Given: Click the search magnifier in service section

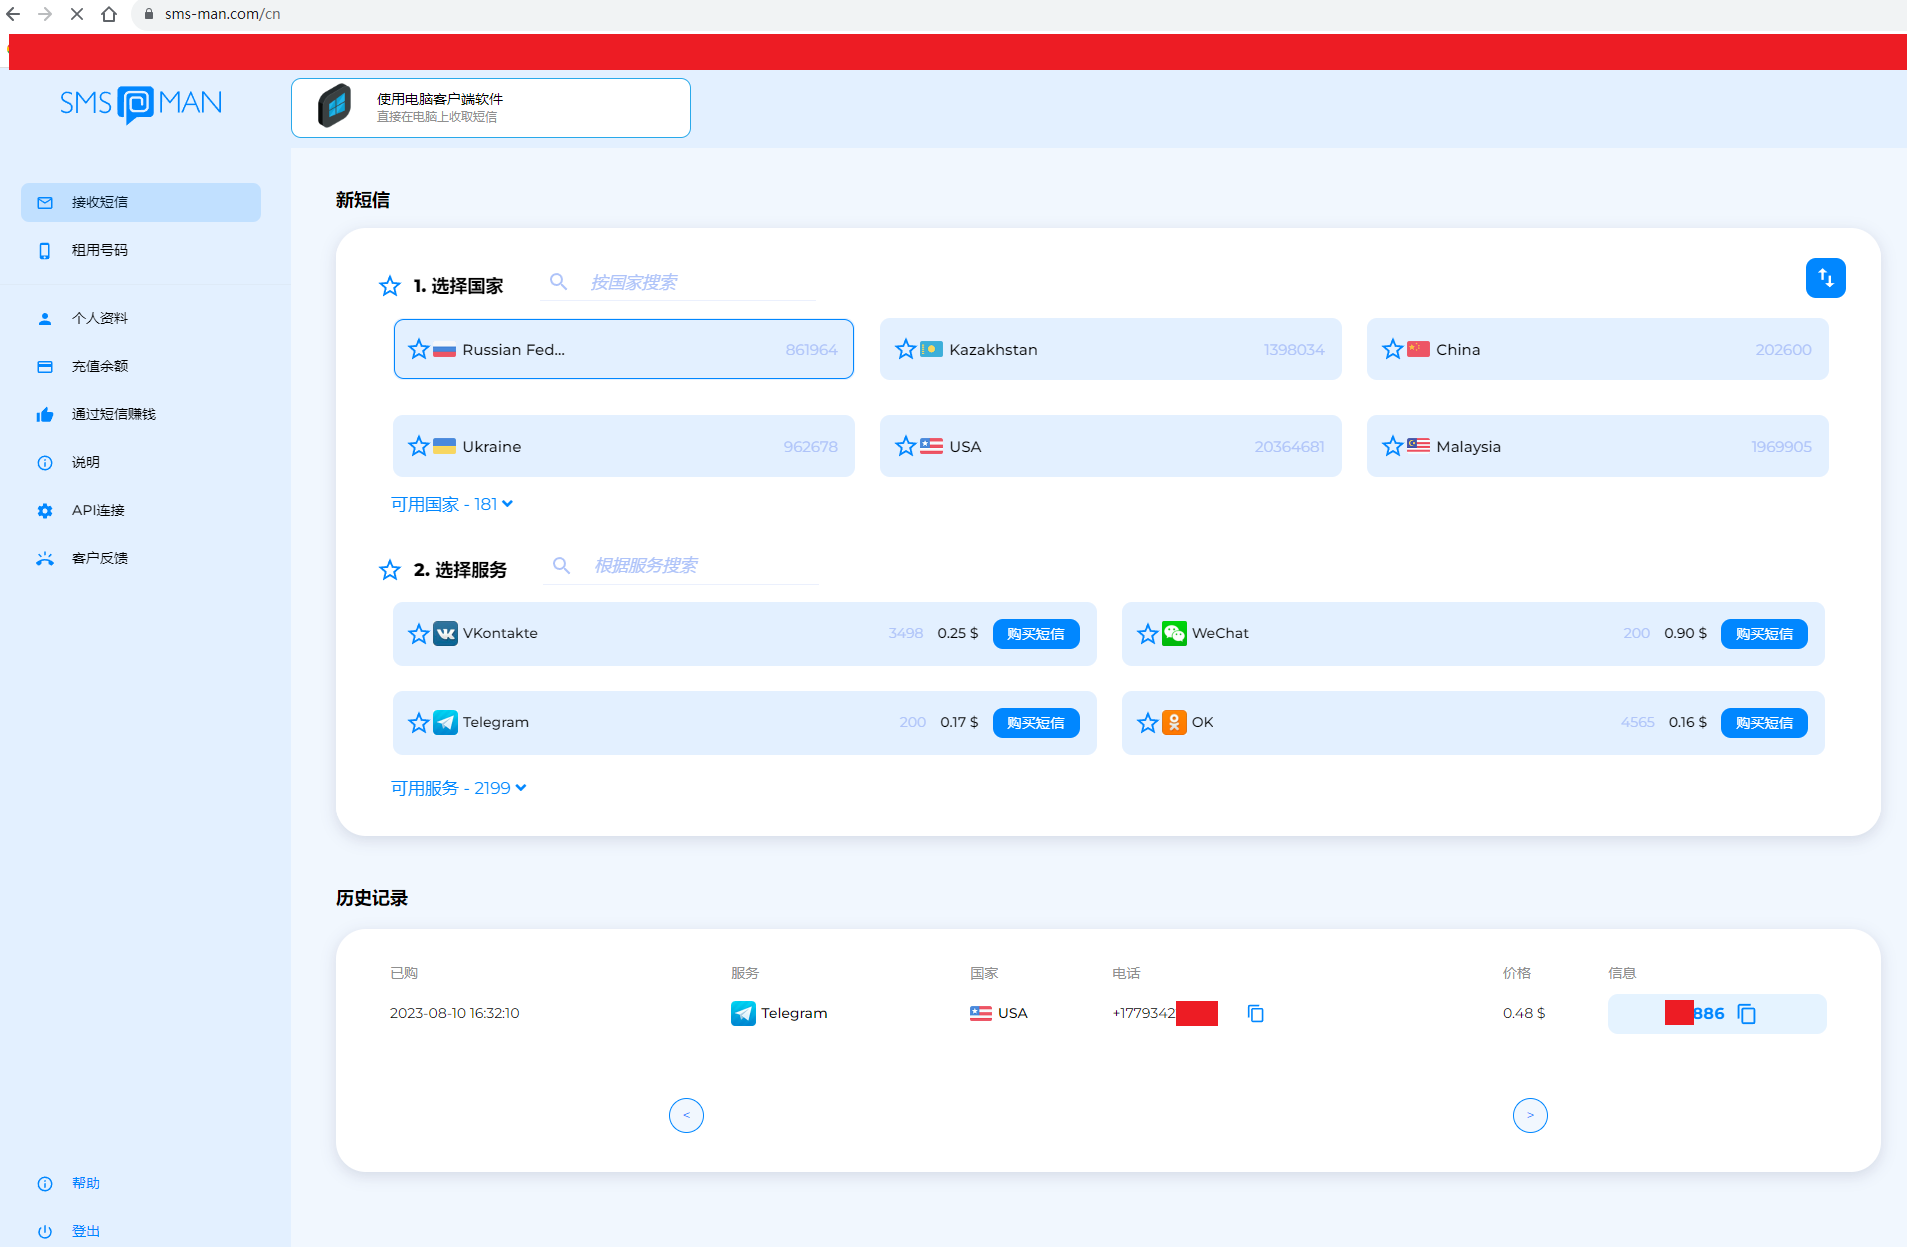Looking at the screenshot, I should (562, 566).
